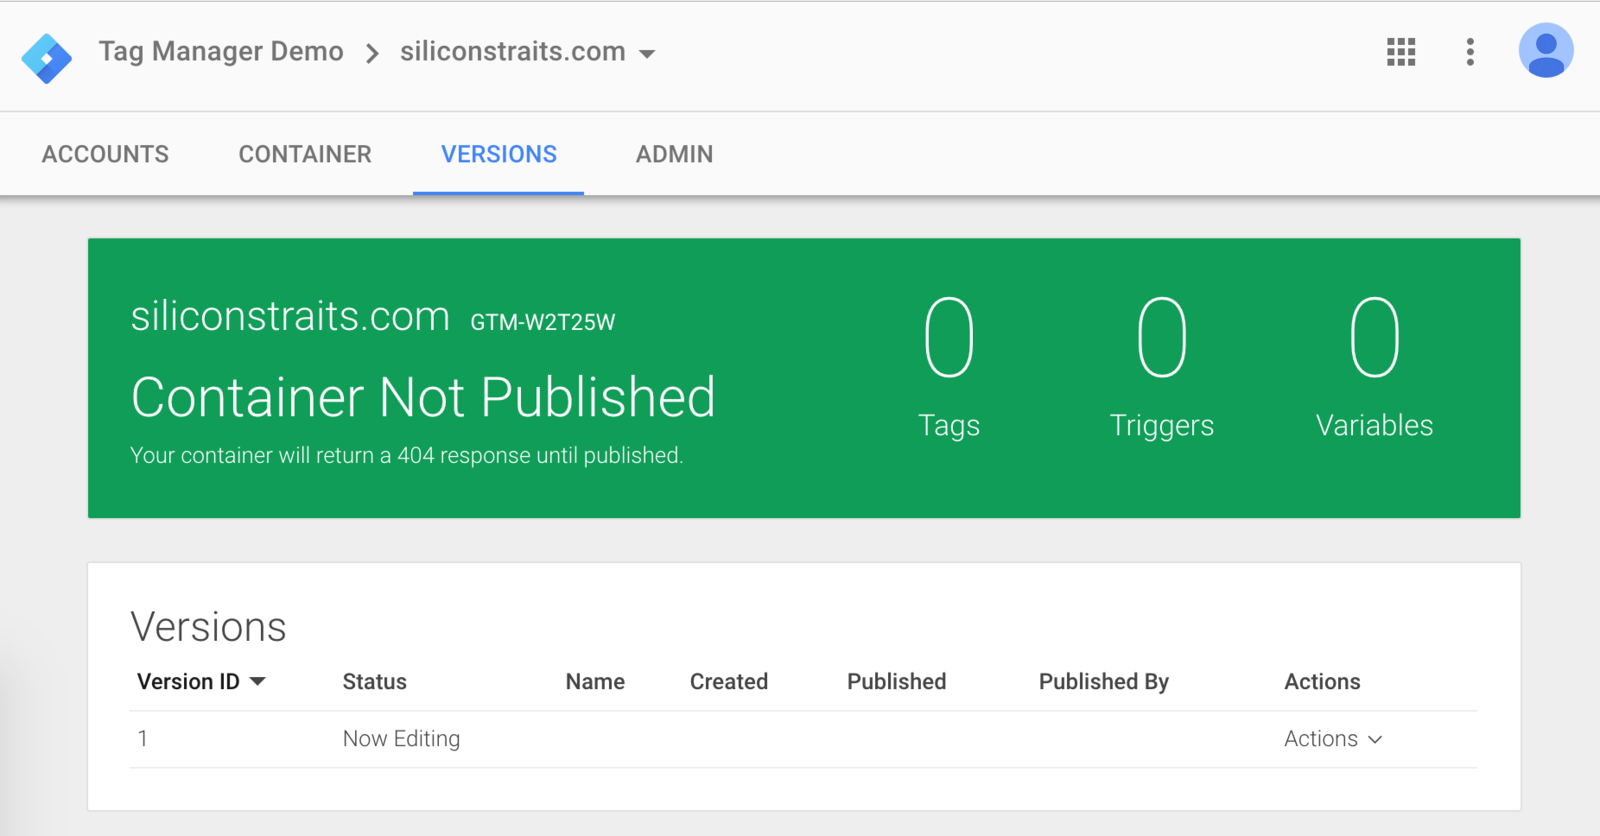
Task: Switch to the Accounts tab
Action: pos(105,154)
